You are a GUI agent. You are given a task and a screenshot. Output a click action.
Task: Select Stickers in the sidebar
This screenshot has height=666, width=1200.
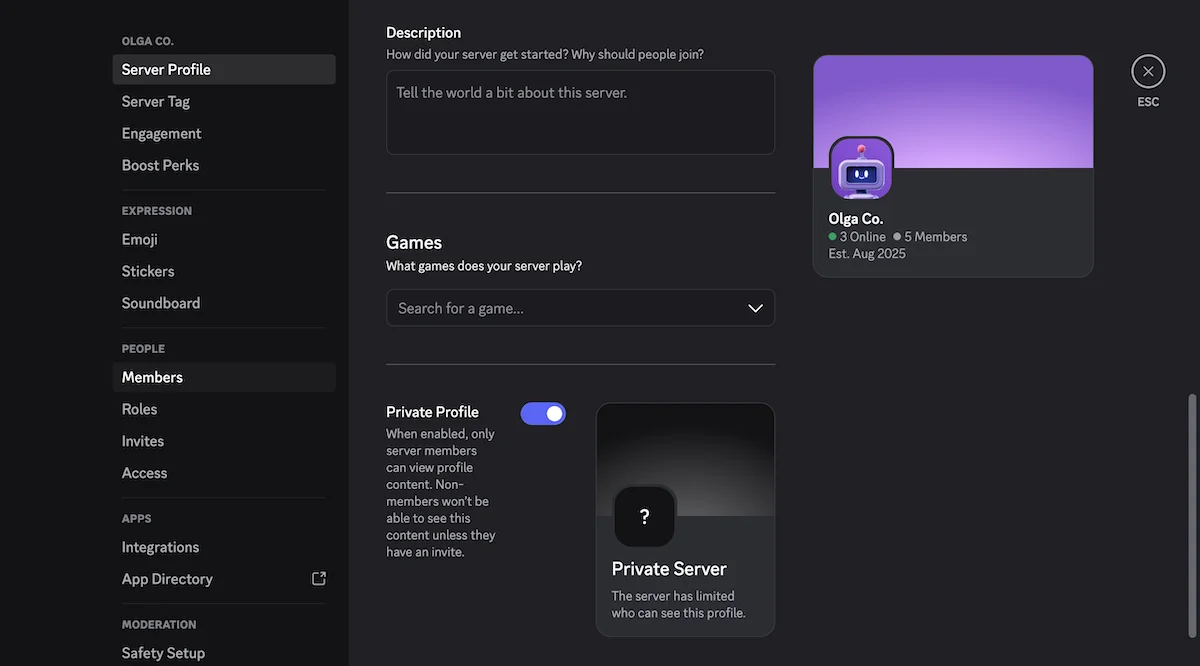coord(224,271)
